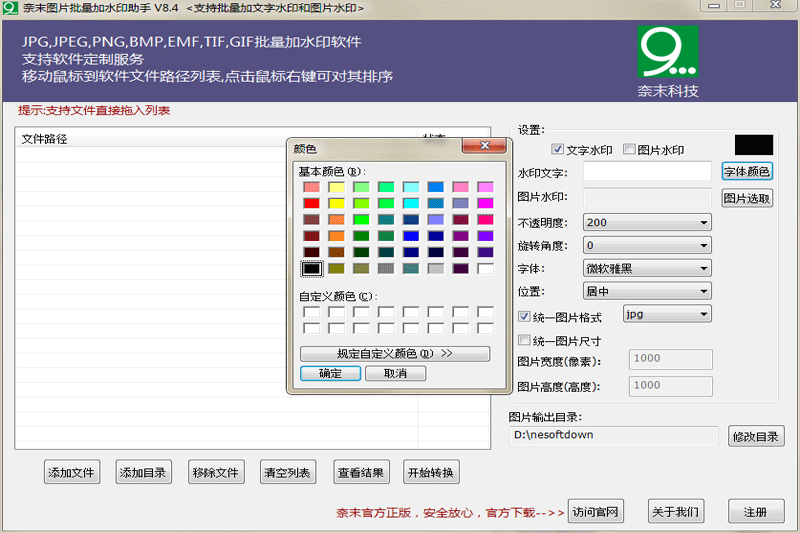Viewport: 800px width, 533px height.
Task: Choose the pure red basic color swatch
Action: (311, 204)
